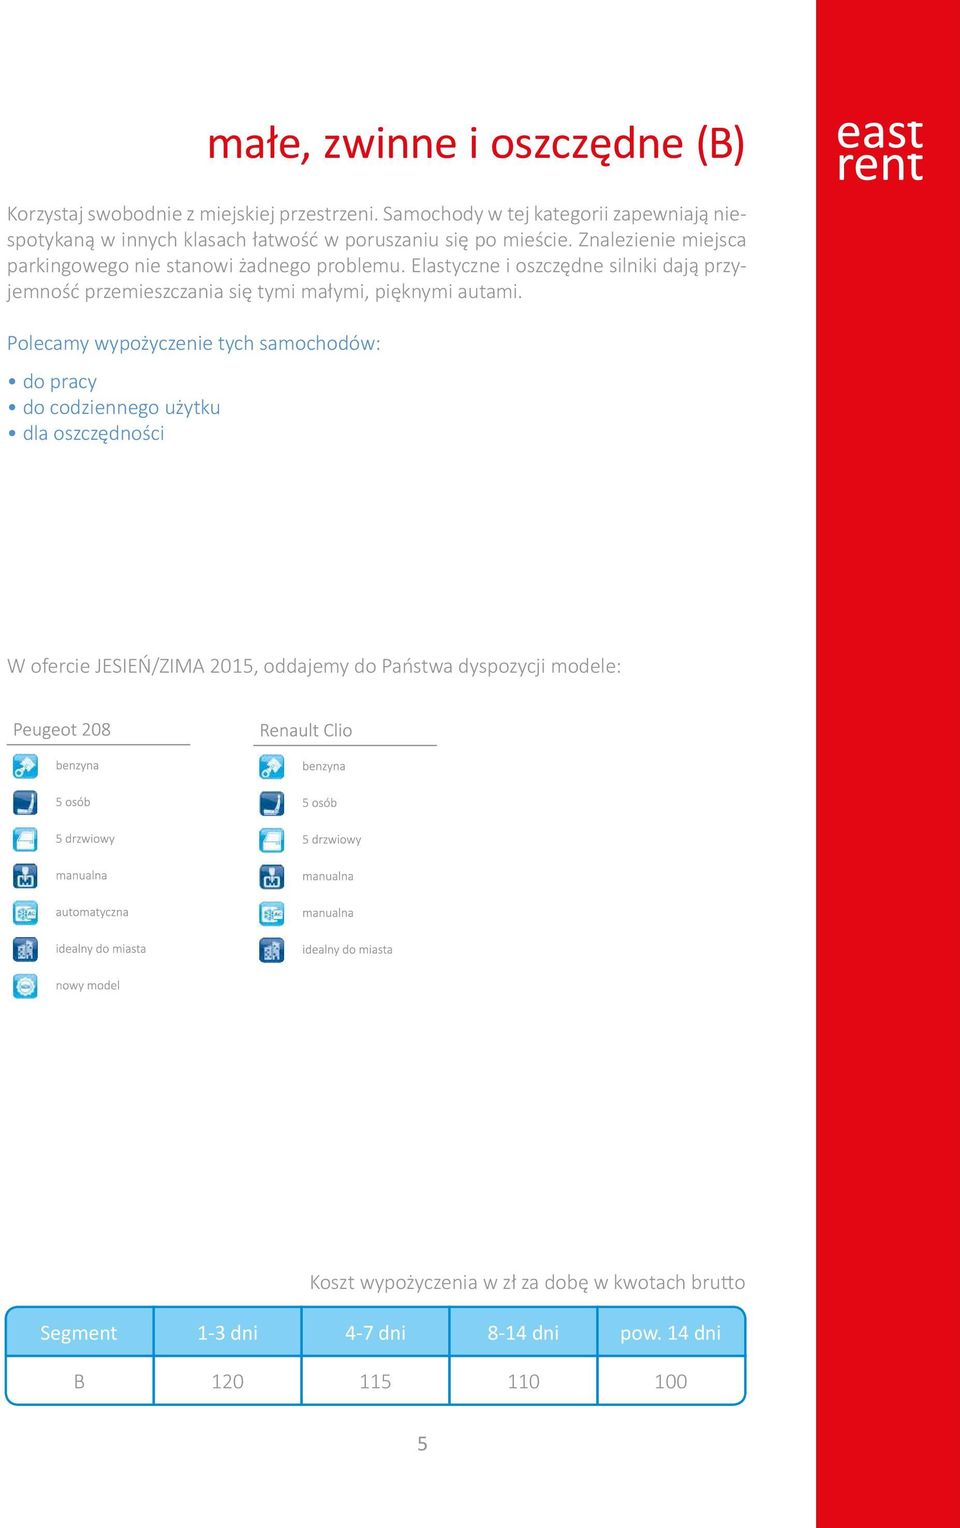Click the fuel icon beside Peugeot 208 benzyna
Image resolution: width=960 pixels, height=1528 pixels.
[x=25, y=766]
